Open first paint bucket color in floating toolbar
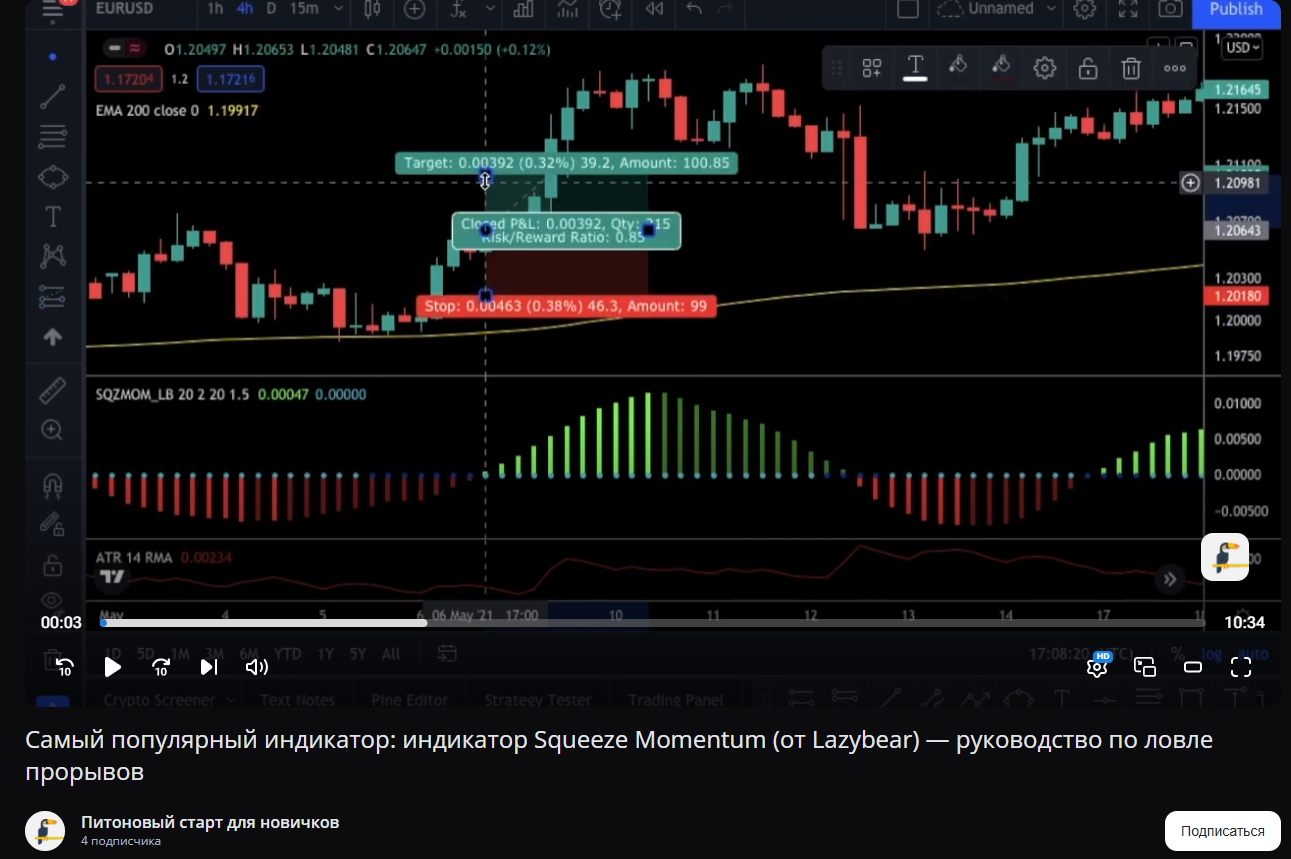The height and width of the screenshot is (859, 1291). (958, 67)
